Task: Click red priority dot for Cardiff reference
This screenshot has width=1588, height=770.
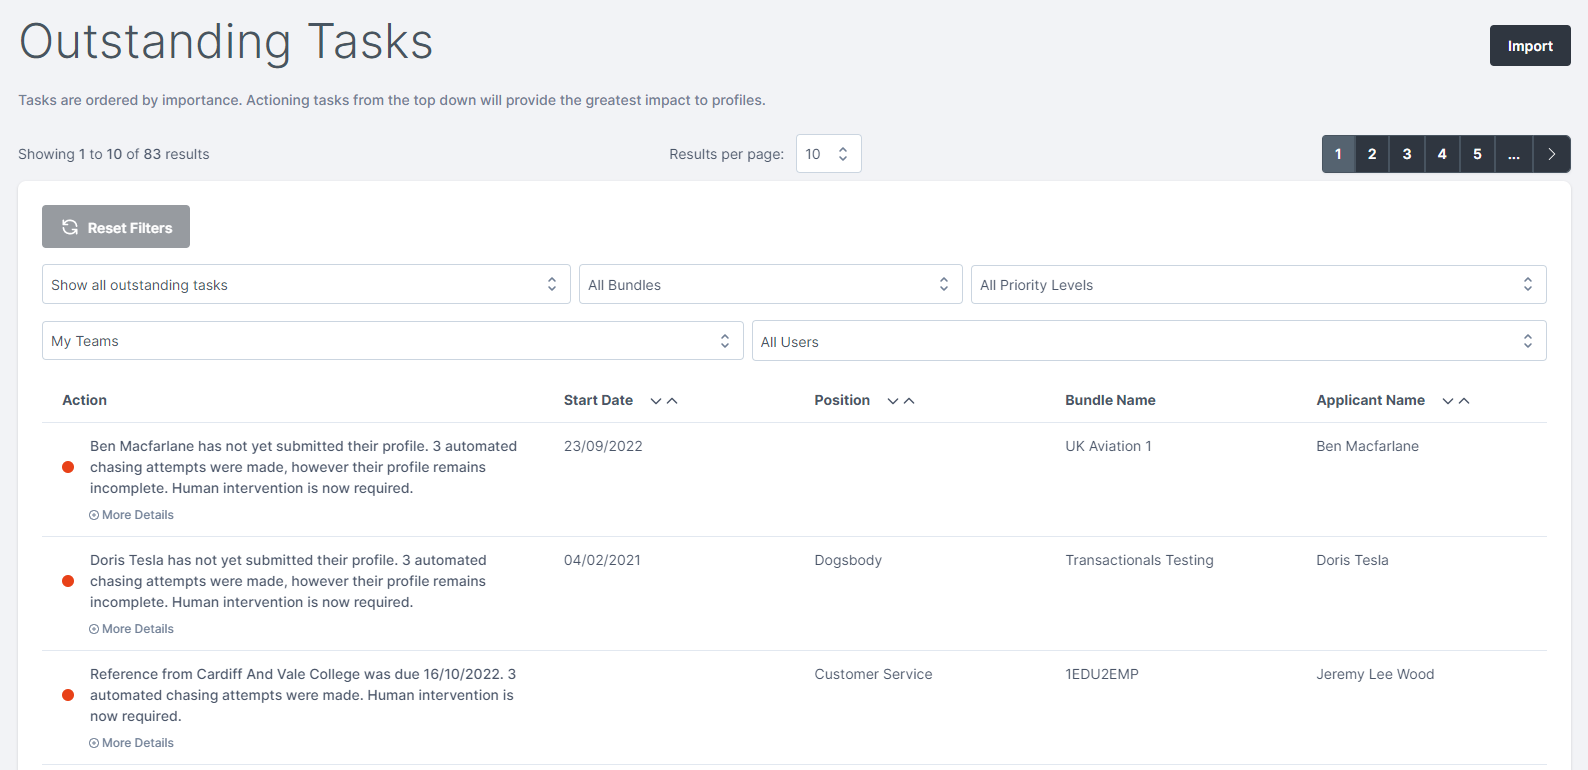Action: (68, 695)
